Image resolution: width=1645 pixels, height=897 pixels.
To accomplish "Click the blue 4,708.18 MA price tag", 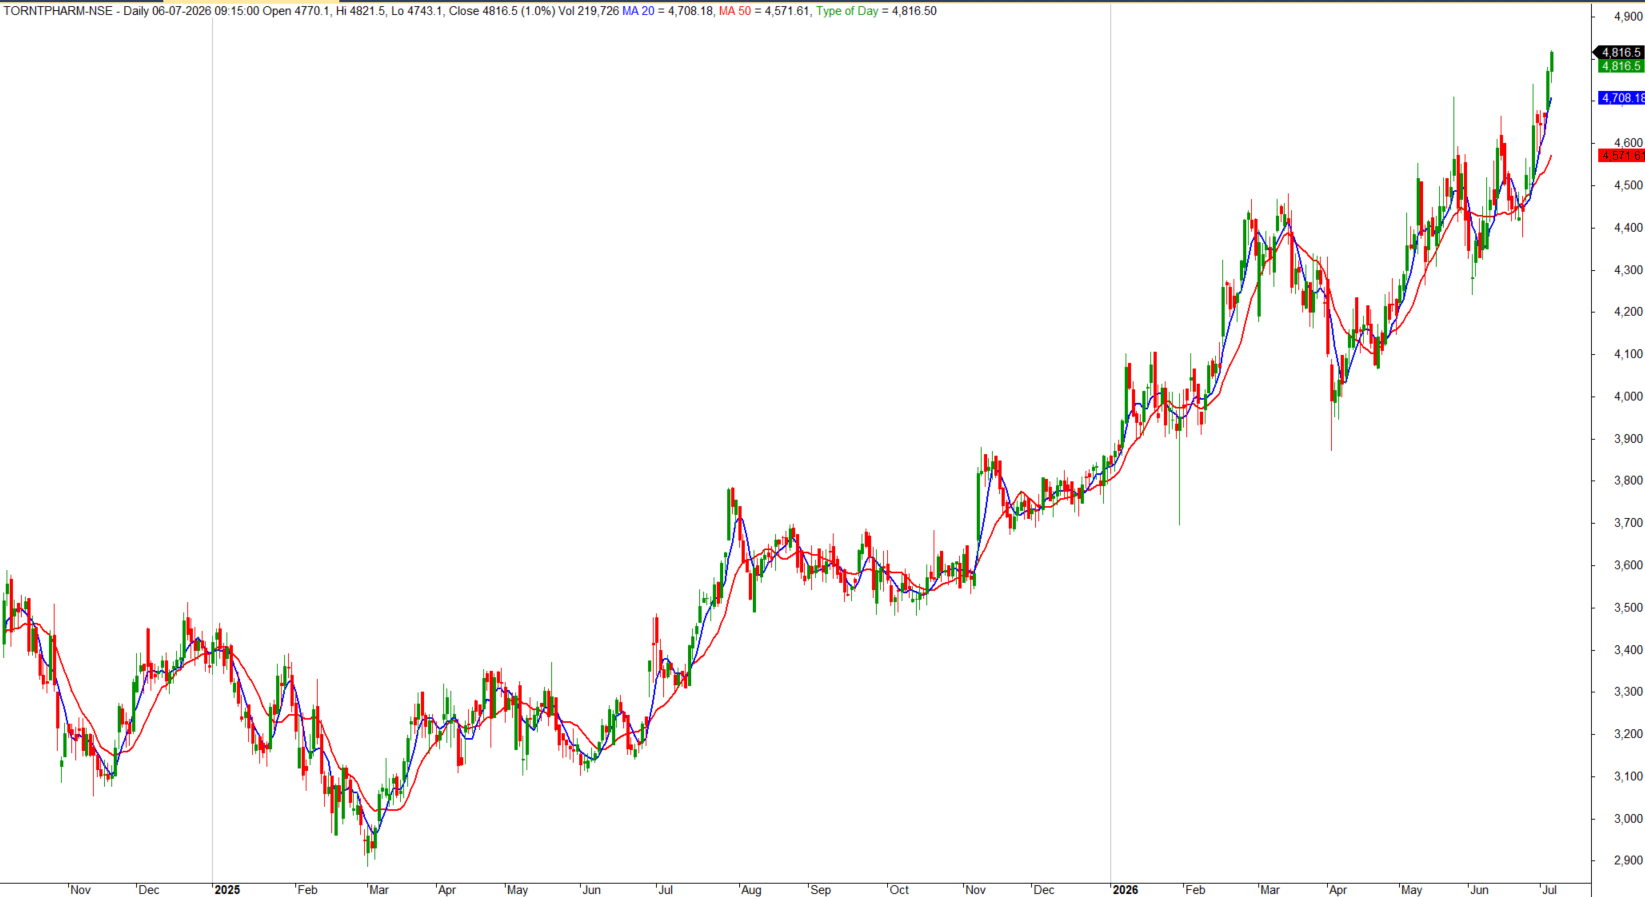I will coord(1621,98).
